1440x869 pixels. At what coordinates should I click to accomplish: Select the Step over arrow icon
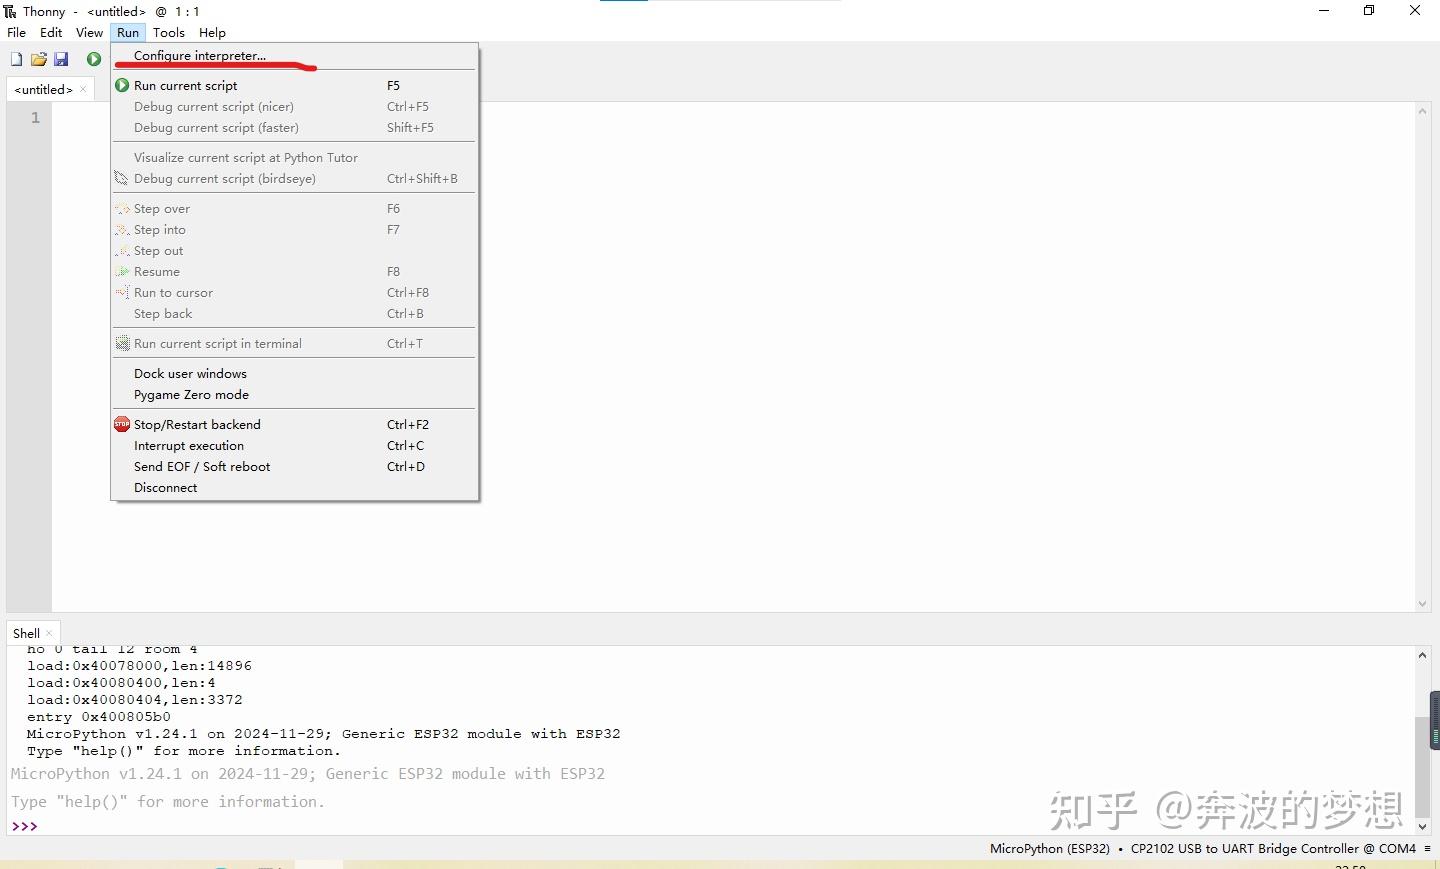point(121,208)
